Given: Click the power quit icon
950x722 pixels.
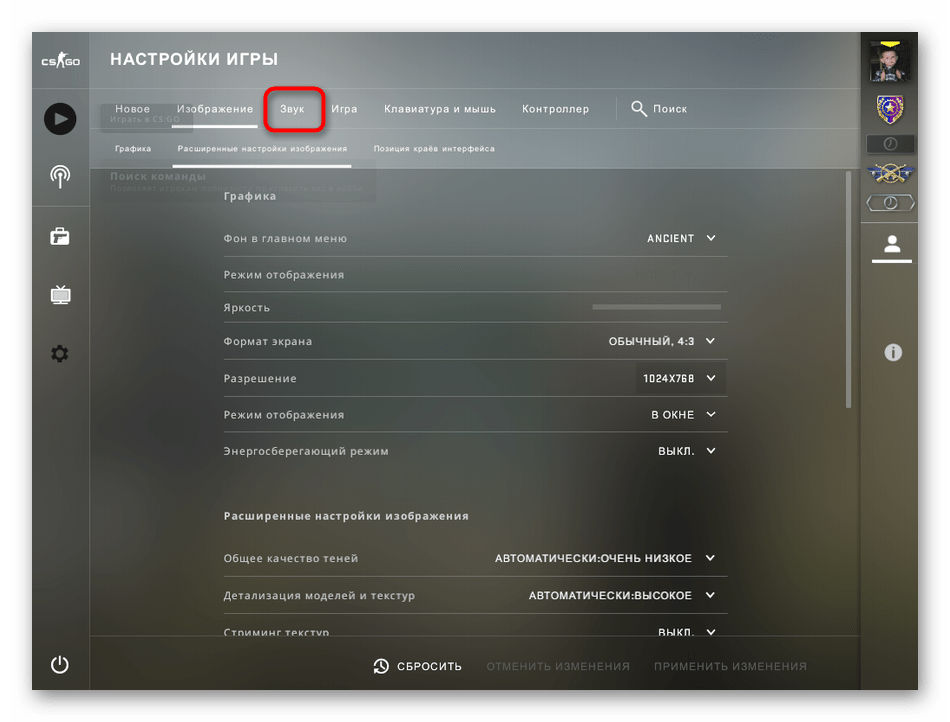Looking at the screenshot, I should pyautogui.click(x=60, y=665).
